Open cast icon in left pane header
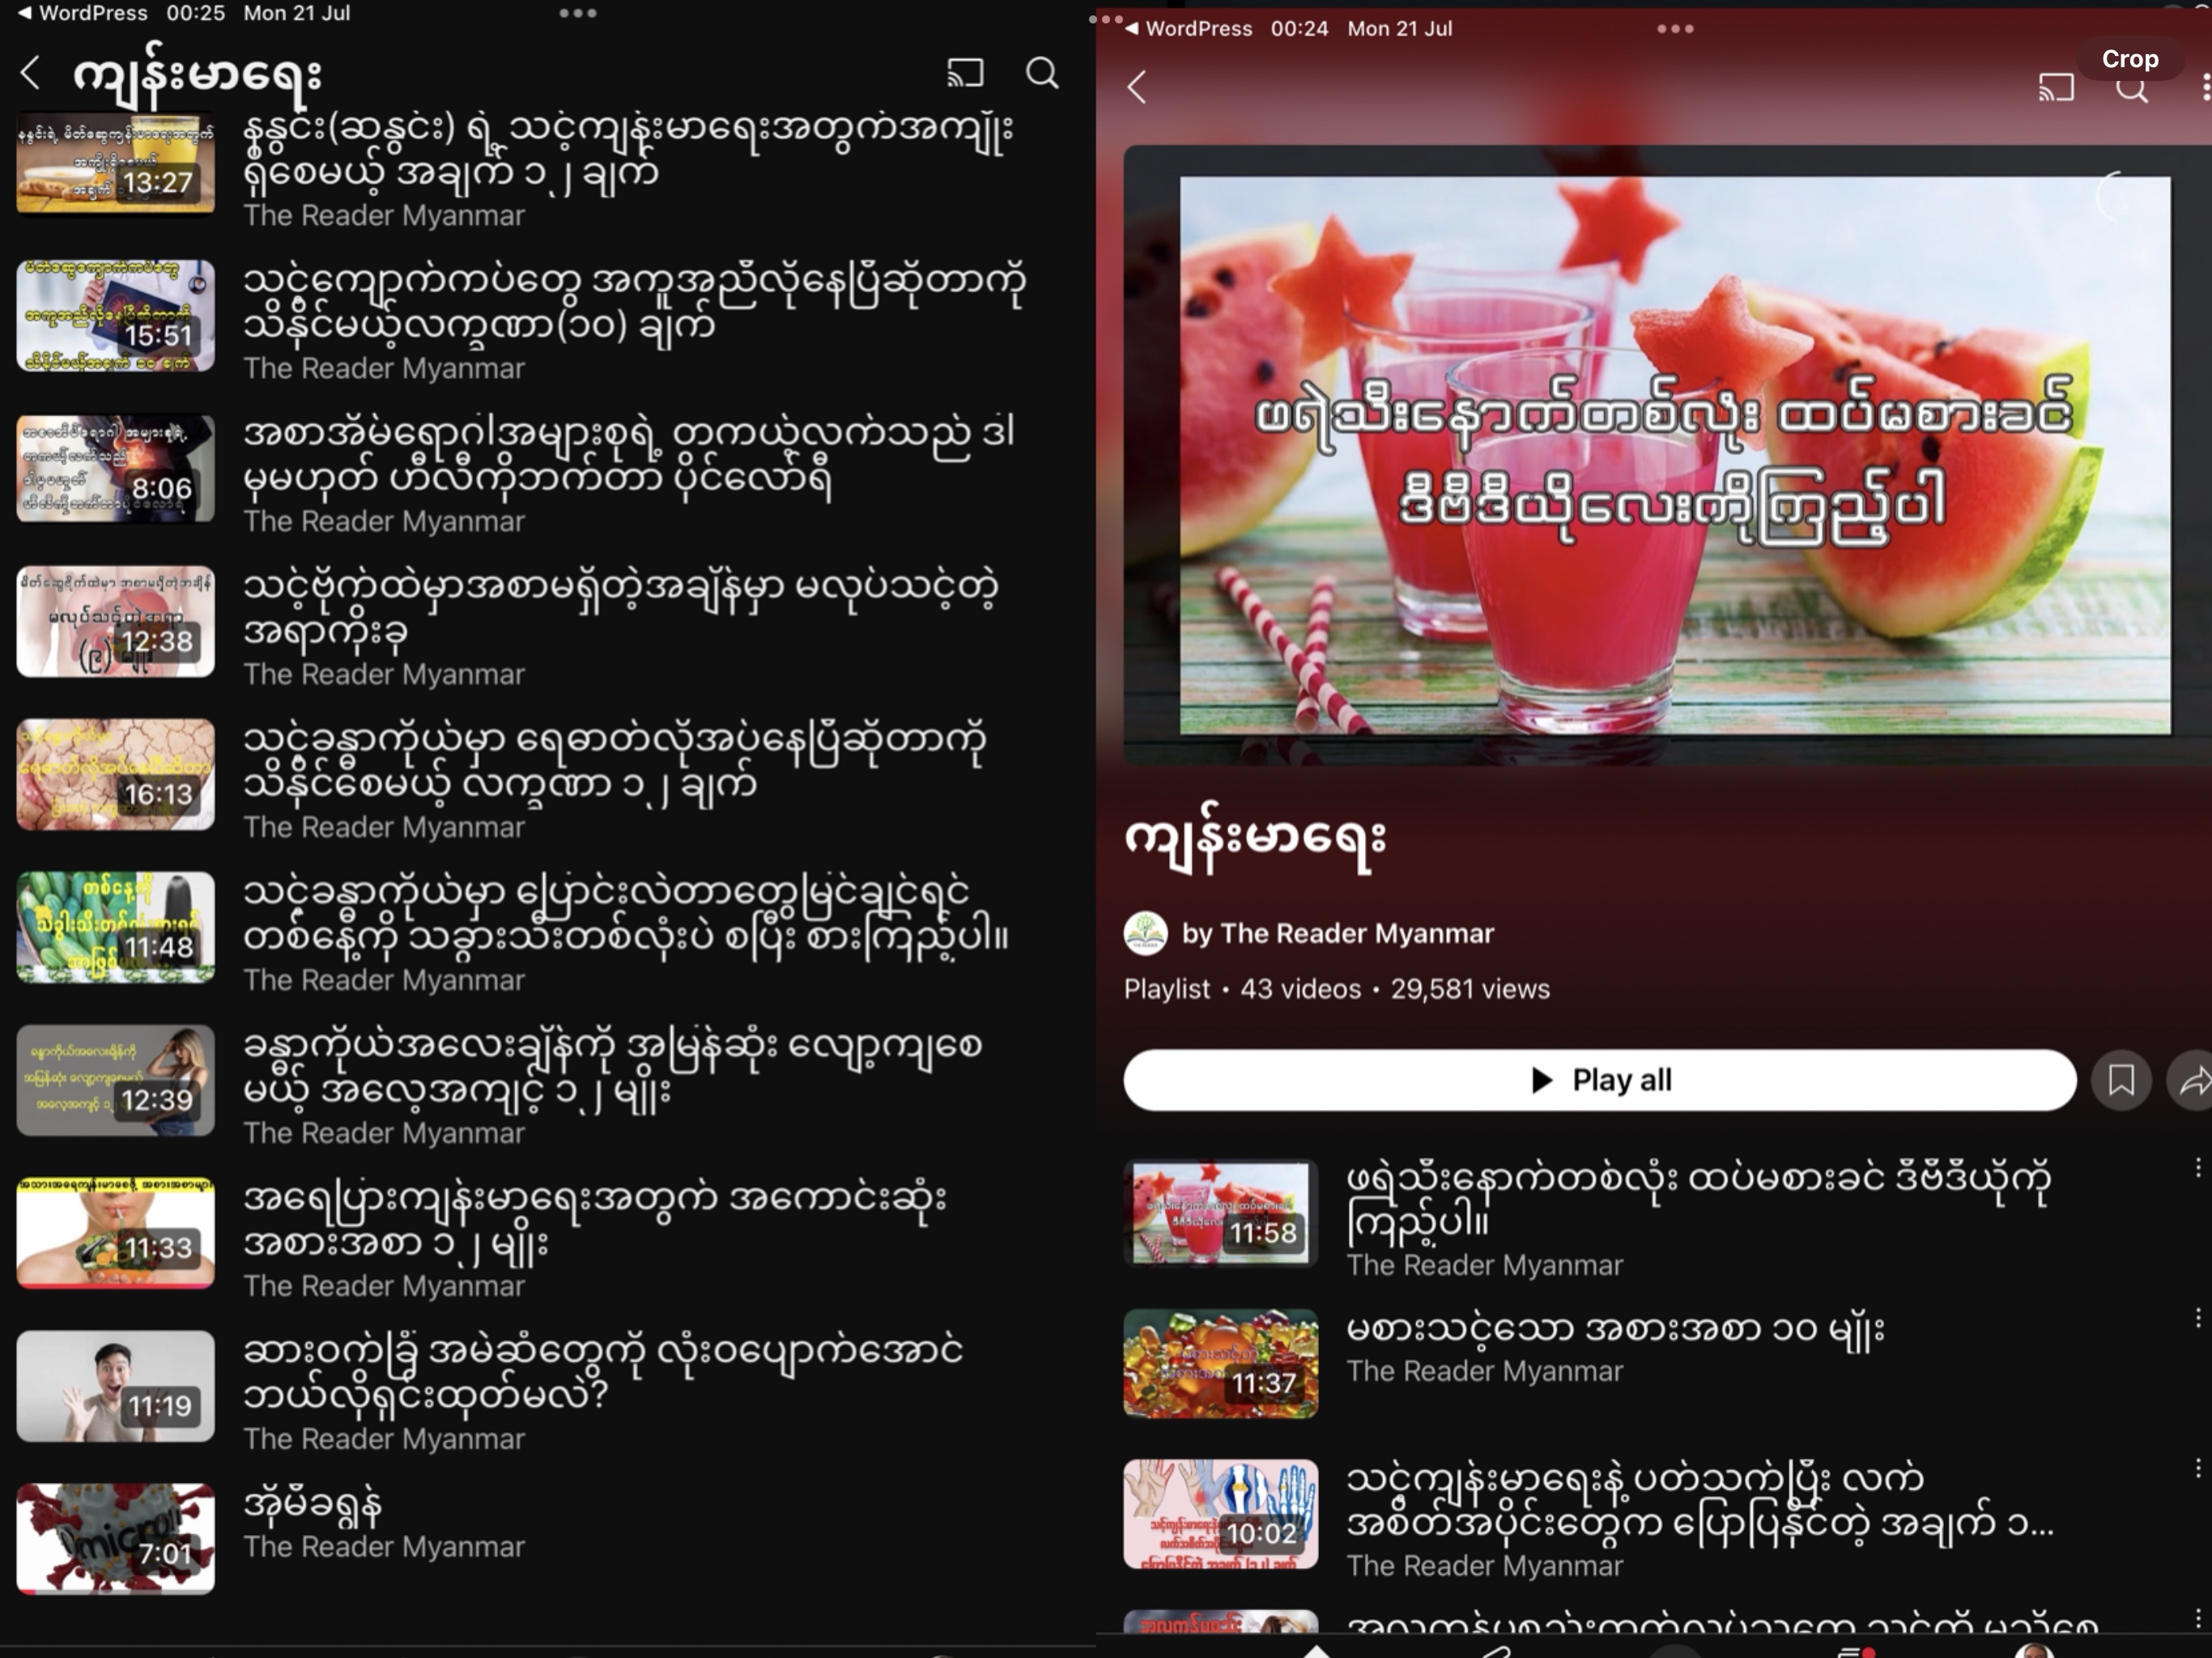This screenshot has height=1658, width=2212. tap(965, 72)
